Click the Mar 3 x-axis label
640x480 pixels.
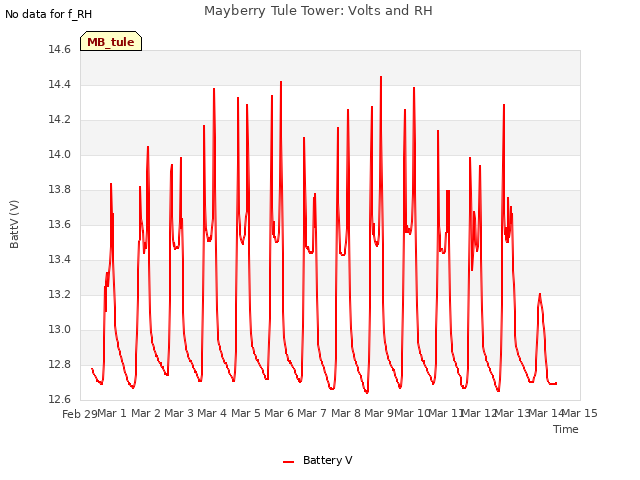(179, 413)
